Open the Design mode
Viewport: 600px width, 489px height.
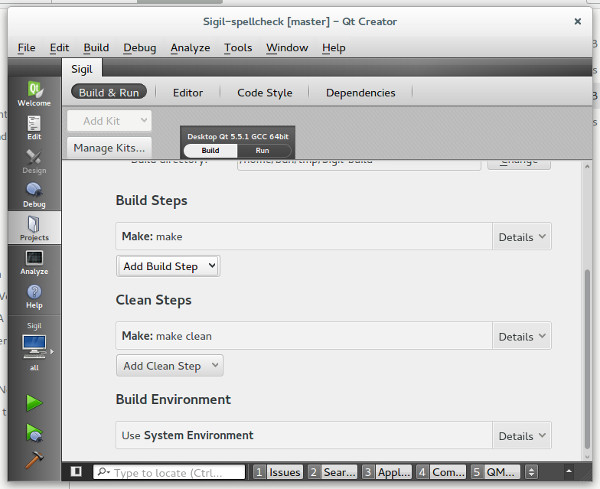34,161
